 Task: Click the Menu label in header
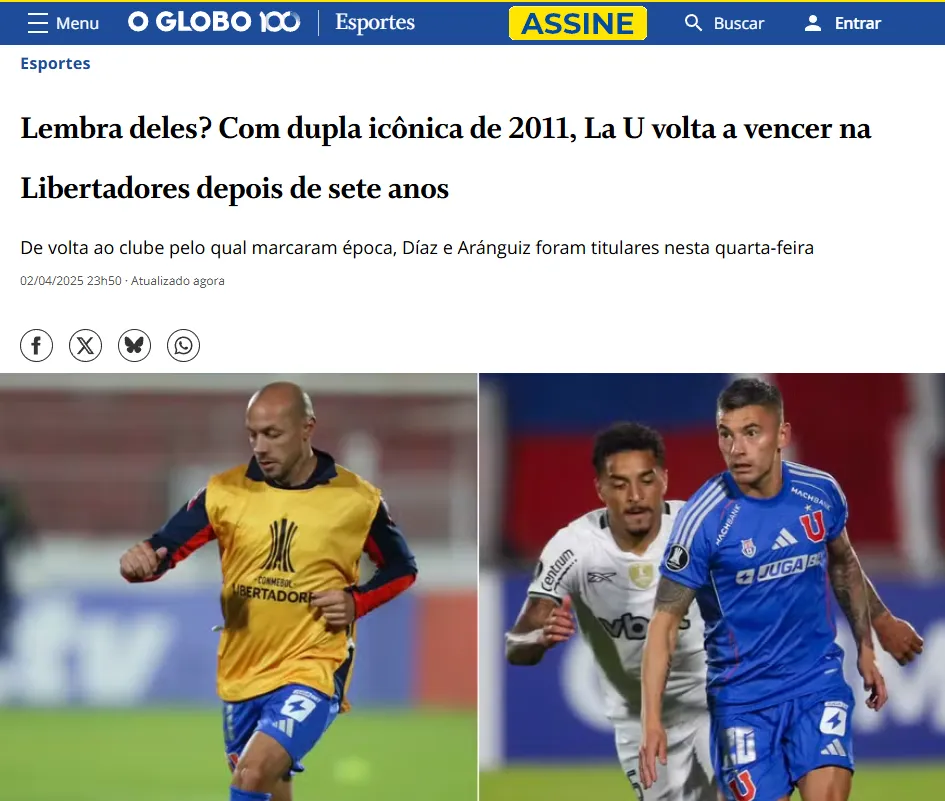pyautogui.click(x=77, y=23)
